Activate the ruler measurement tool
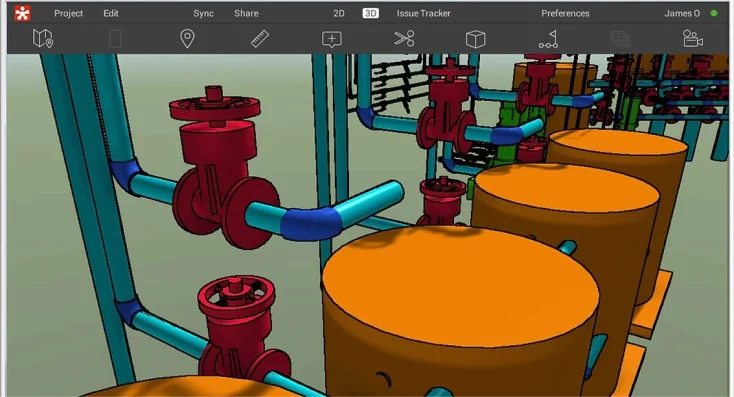 [x=259, y=39]
